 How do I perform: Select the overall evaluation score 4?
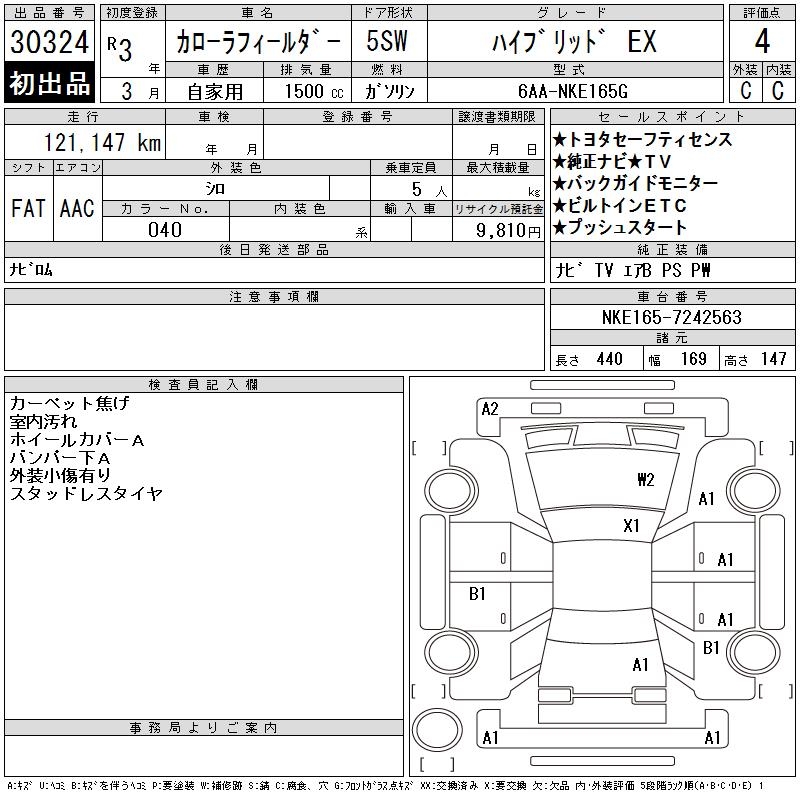(762, 42)
